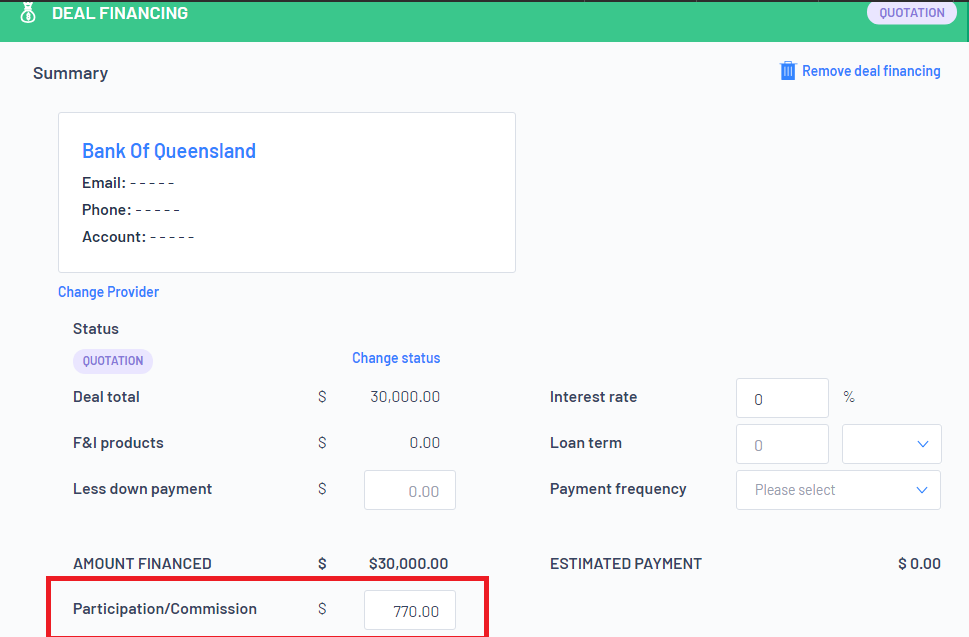Click the QUOTATION badge in the green header
This screenshot has width=969, height=637.
[x=911, y=13]
